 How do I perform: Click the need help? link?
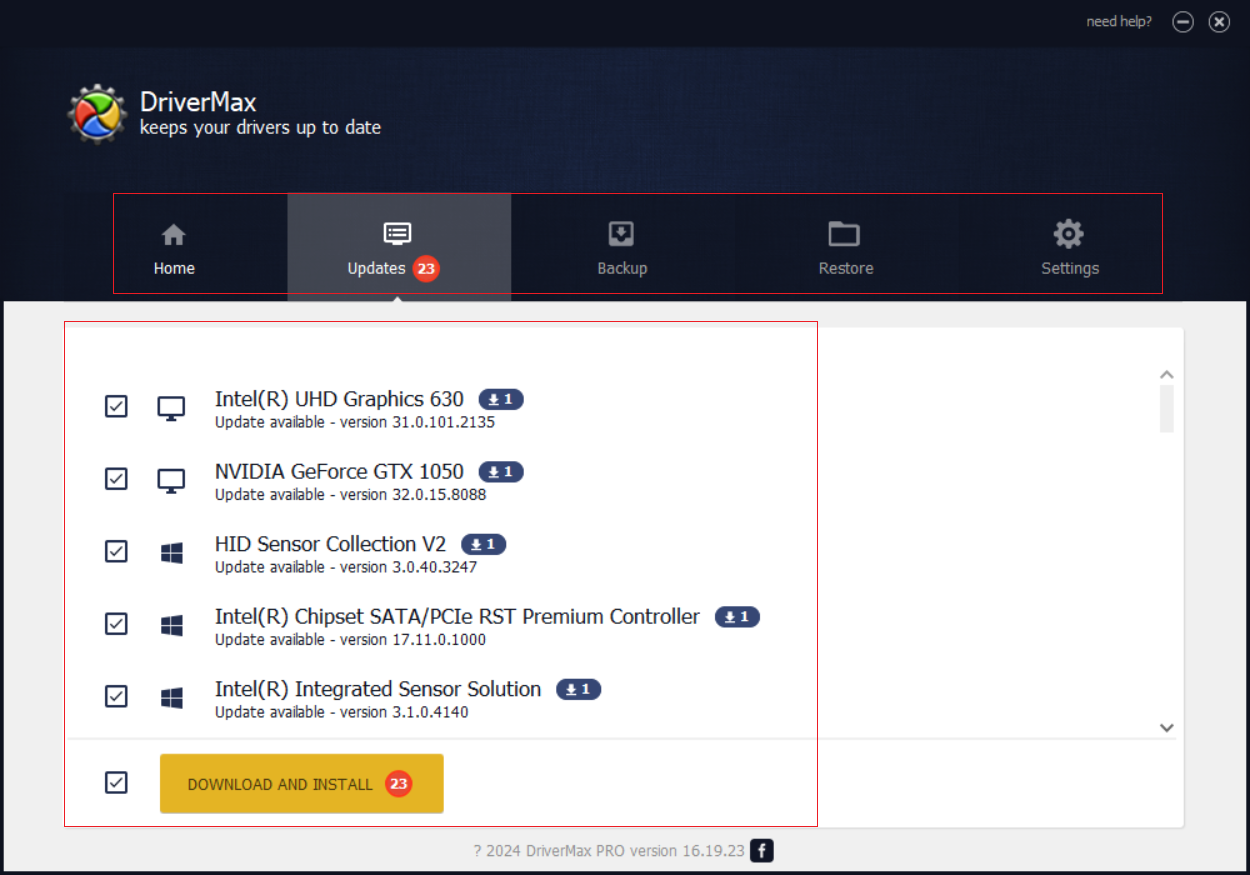pos(1119,21)
